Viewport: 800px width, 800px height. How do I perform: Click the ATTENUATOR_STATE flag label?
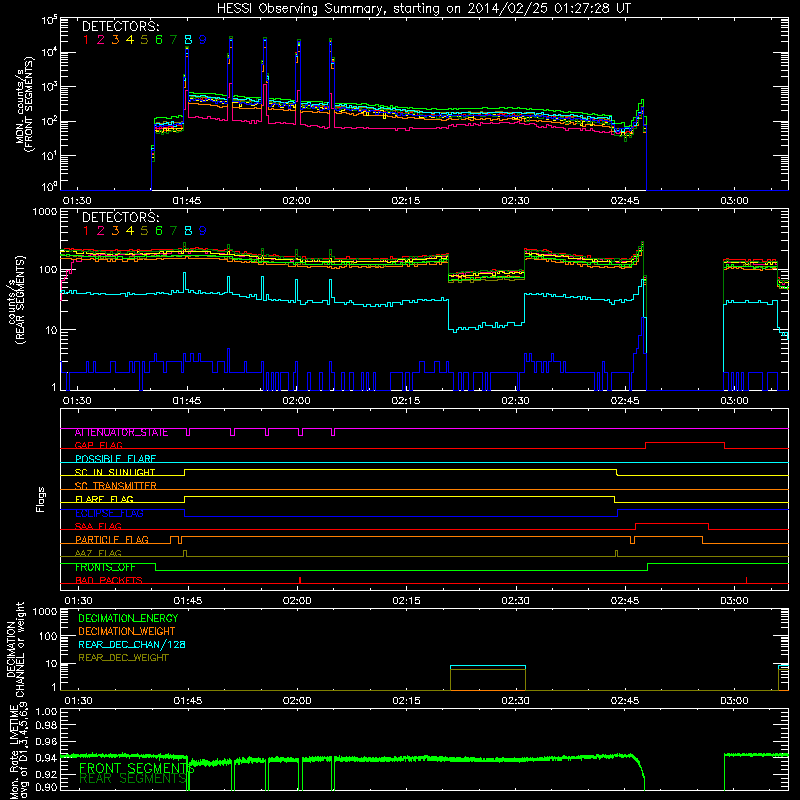point(121,432)
